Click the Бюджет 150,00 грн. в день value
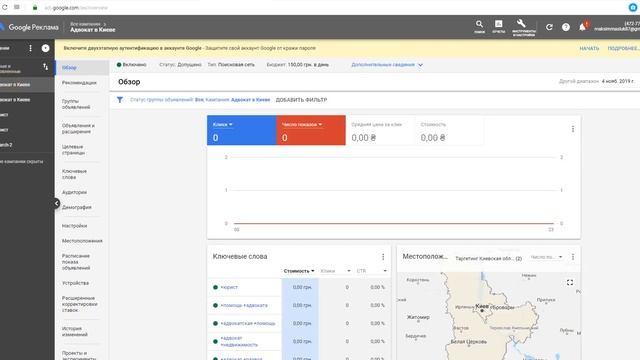This screenshot has height=360, width=640. (308, 65)
